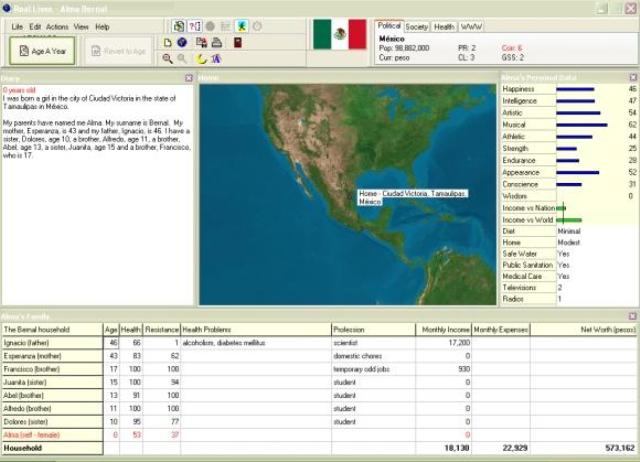Switch to the Society tab
640x462 pixels.
(x=417, y=25)
